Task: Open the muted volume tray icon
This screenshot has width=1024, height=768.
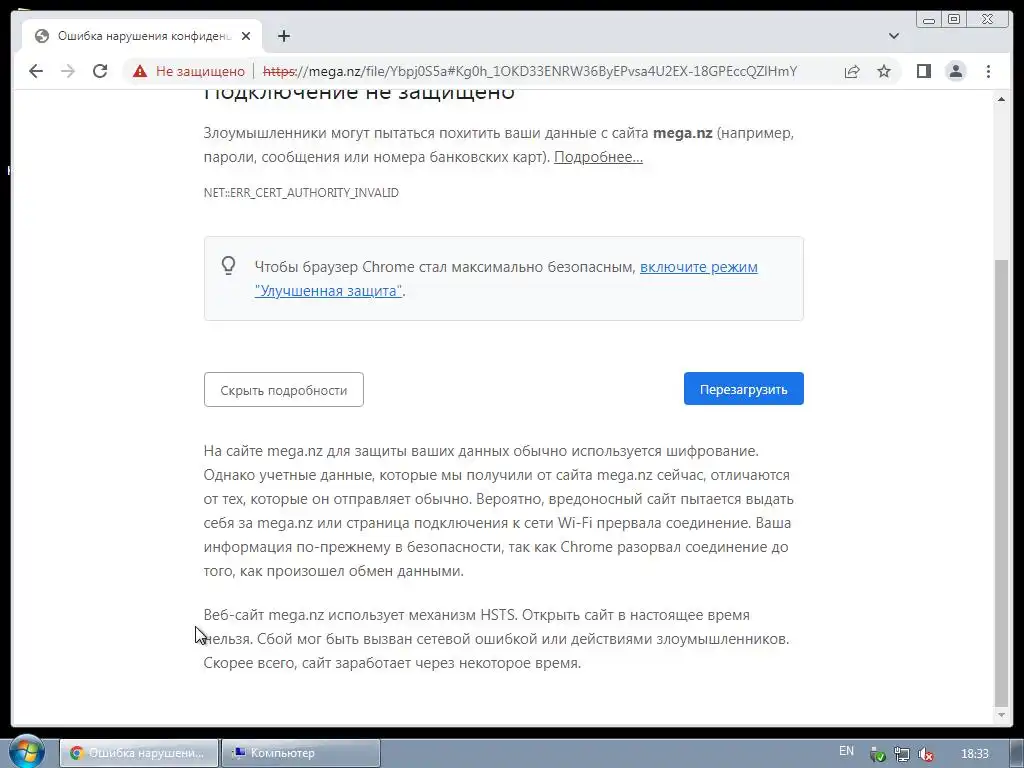Action: pyautogui.click(x=925, y=754)
